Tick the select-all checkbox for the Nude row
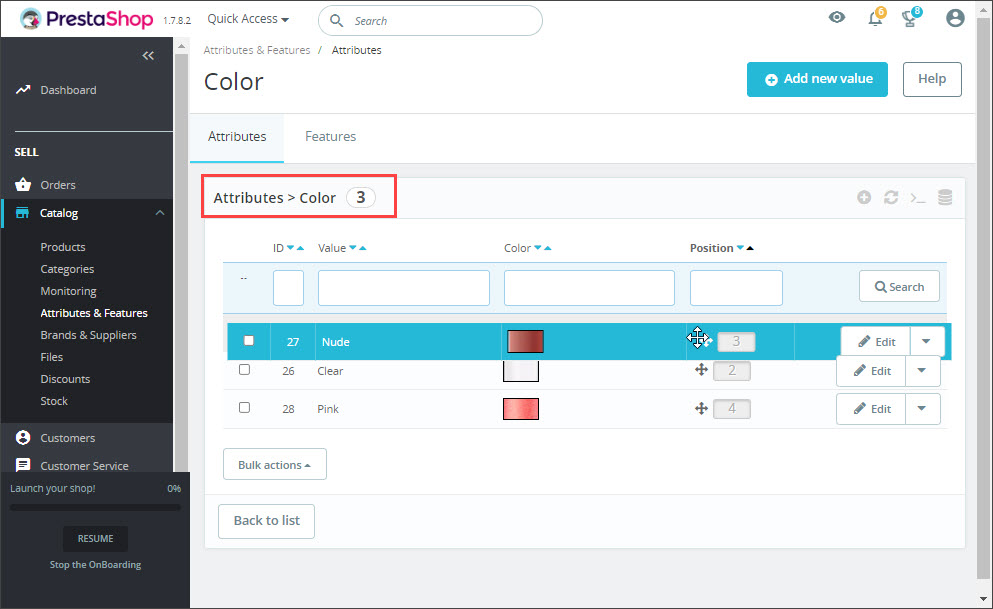 pyautogui.click(x=248, y=340)
